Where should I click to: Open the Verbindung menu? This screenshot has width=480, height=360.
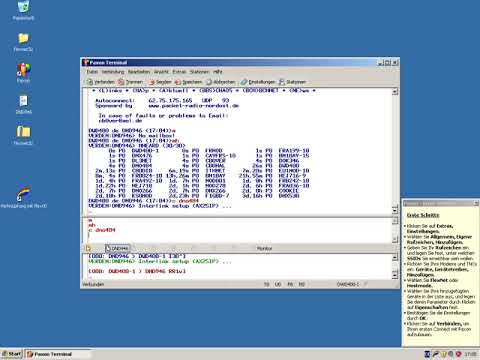[x=113, y=72]
